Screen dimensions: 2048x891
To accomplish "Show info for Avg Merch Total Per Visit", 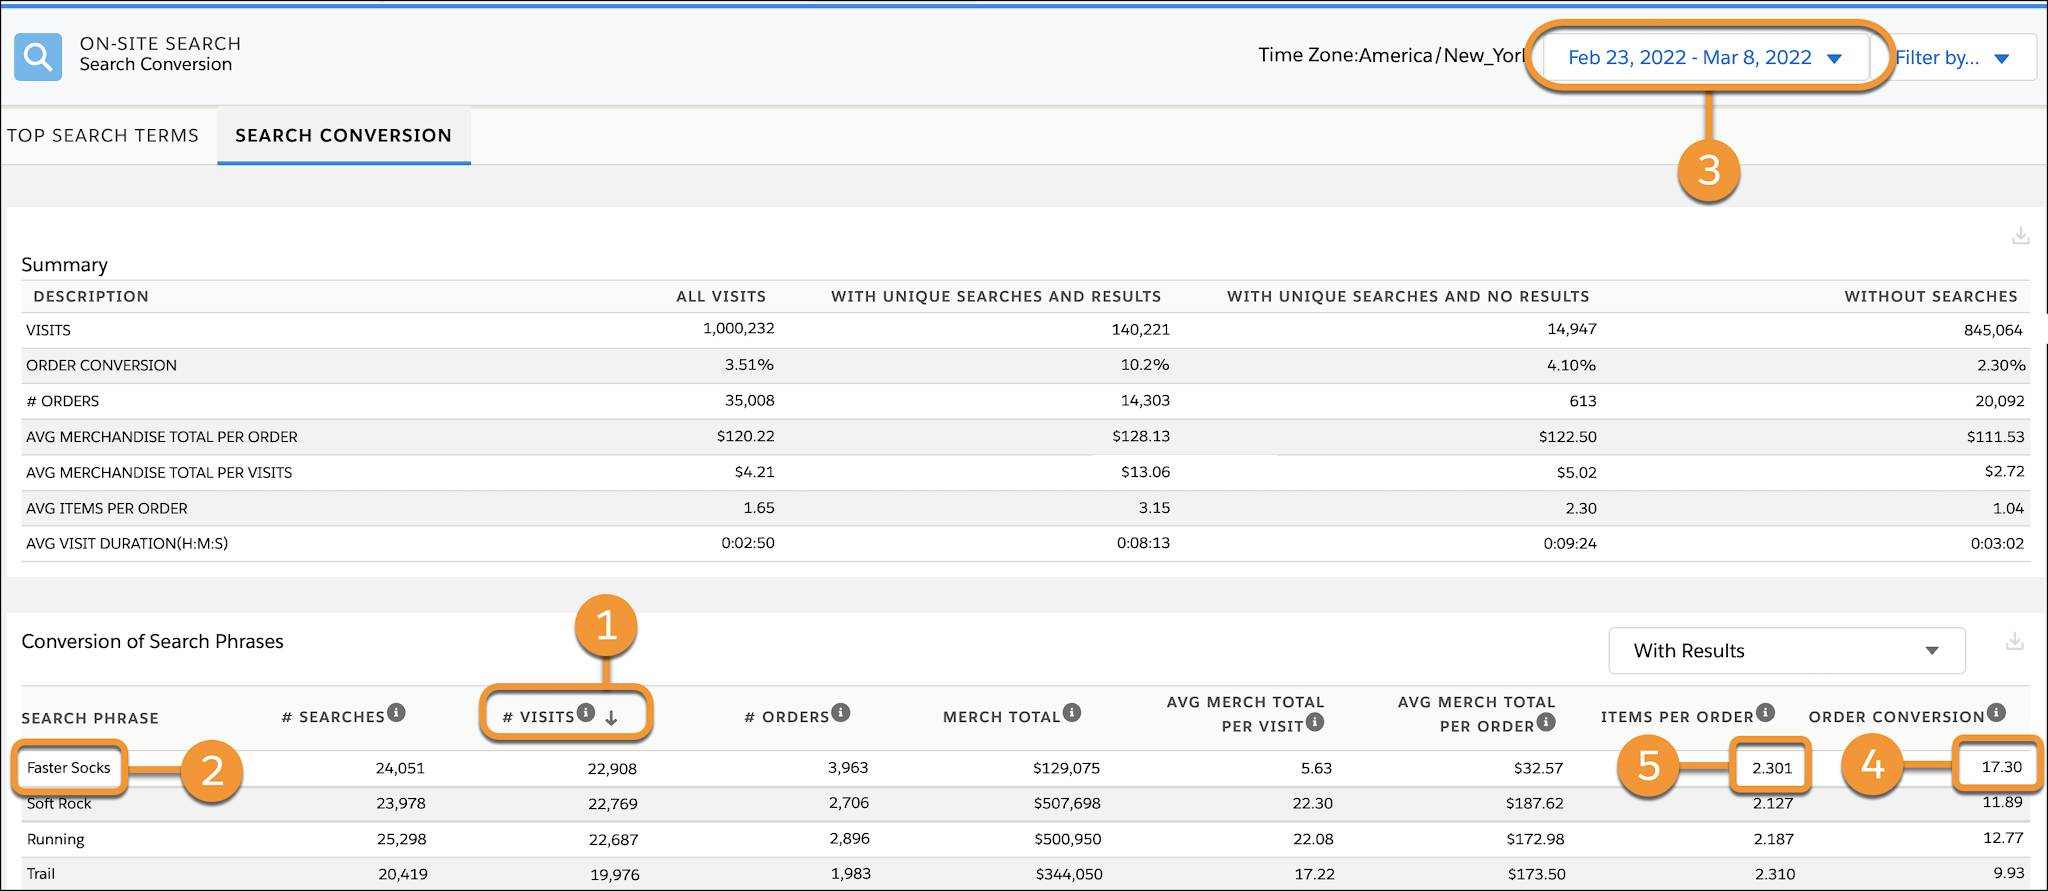I will click(x=1315, y=721).
